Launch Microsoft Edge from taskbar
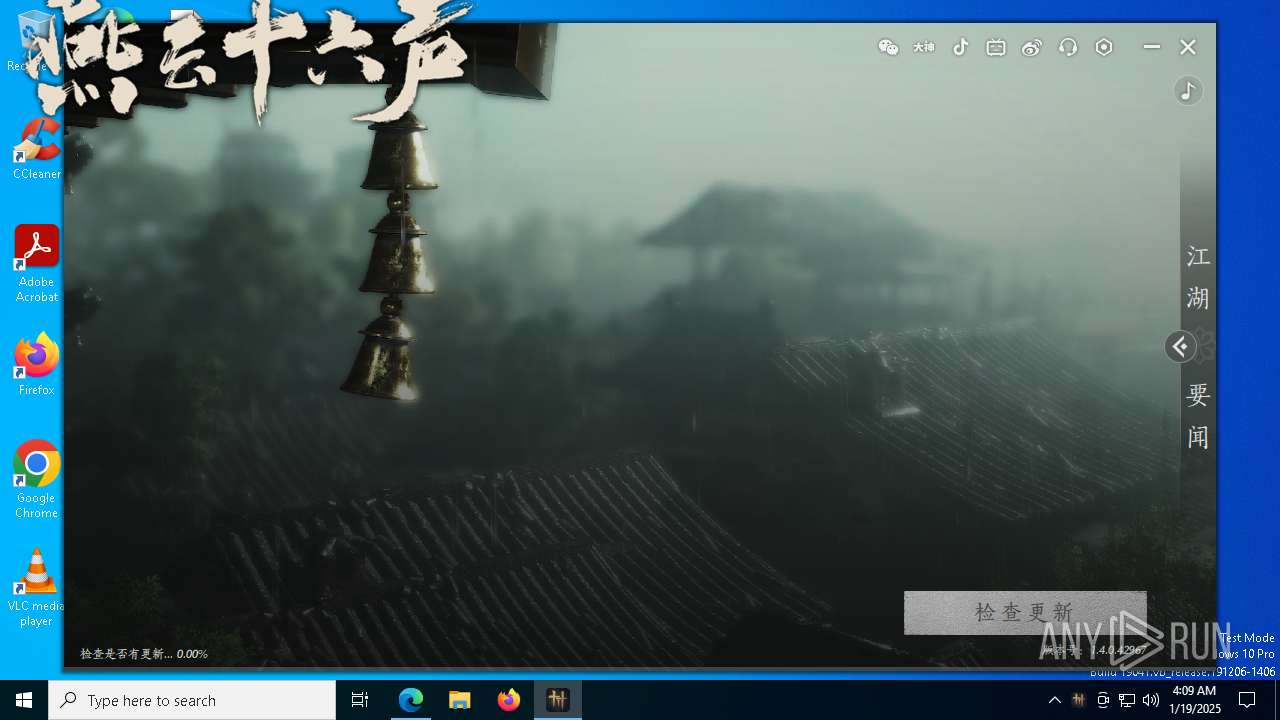Screen dimensions: 1280x720 [411, 700]
